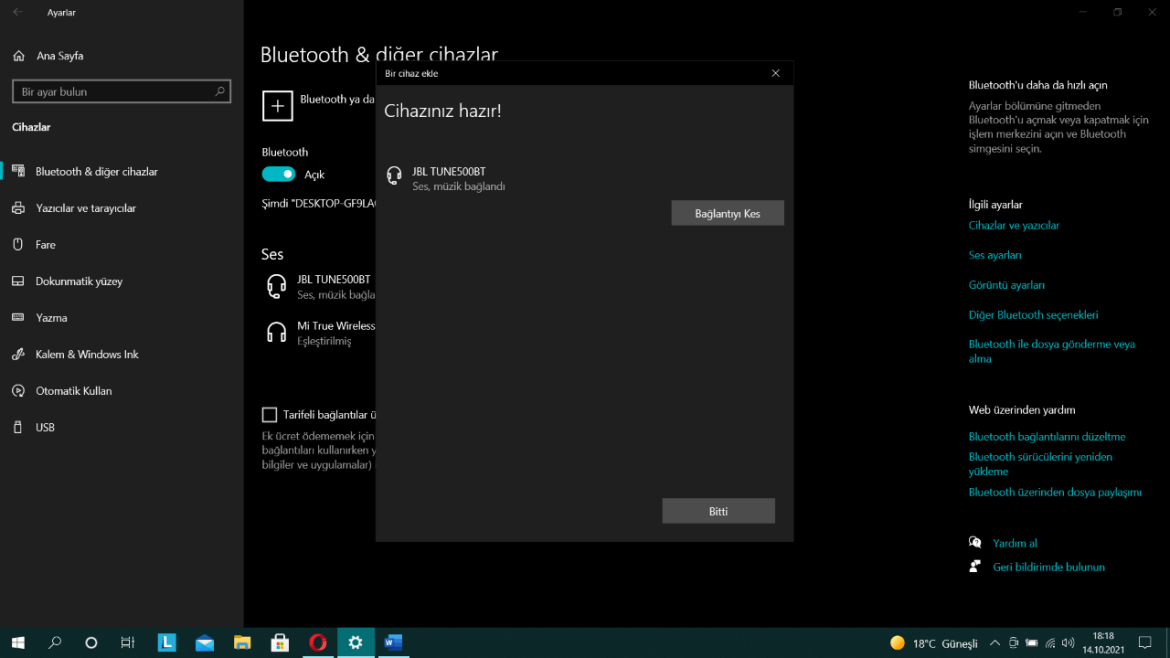Enable the Tarifeli bağlantılar checkbox
The image size is (1170, 658).
[x=269, y=414]
